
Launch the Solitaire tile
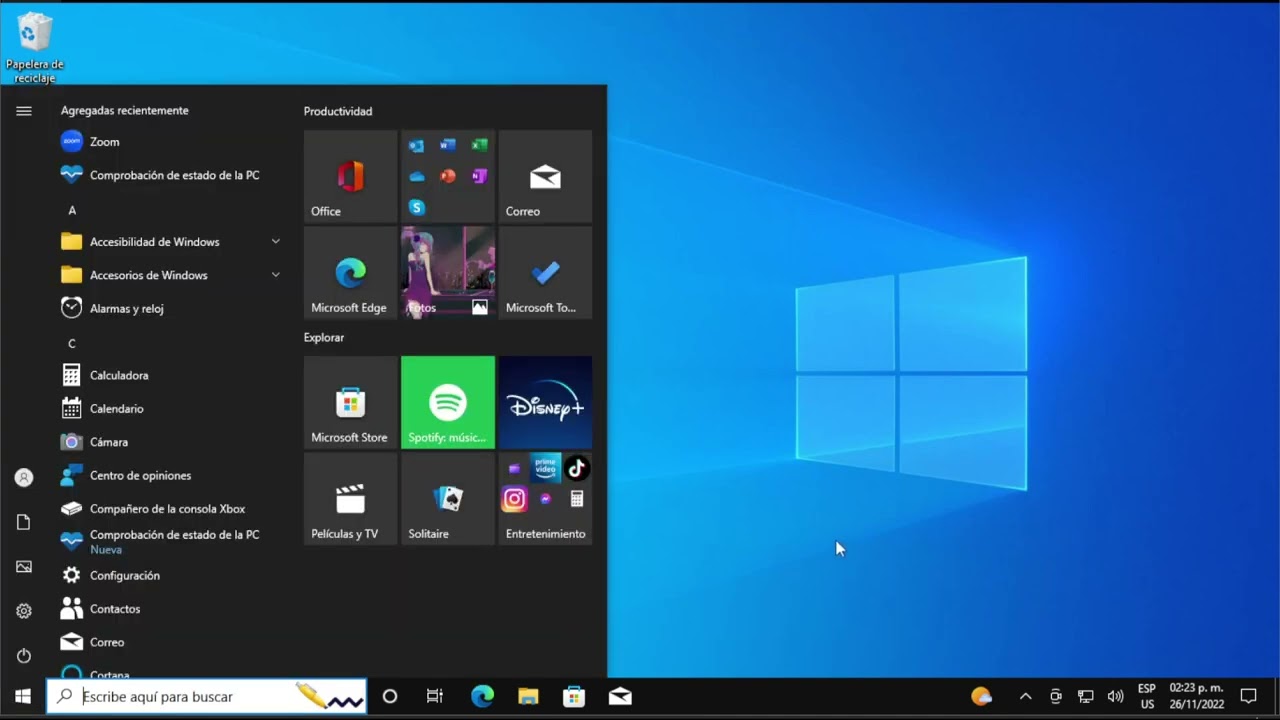(448, 498)
